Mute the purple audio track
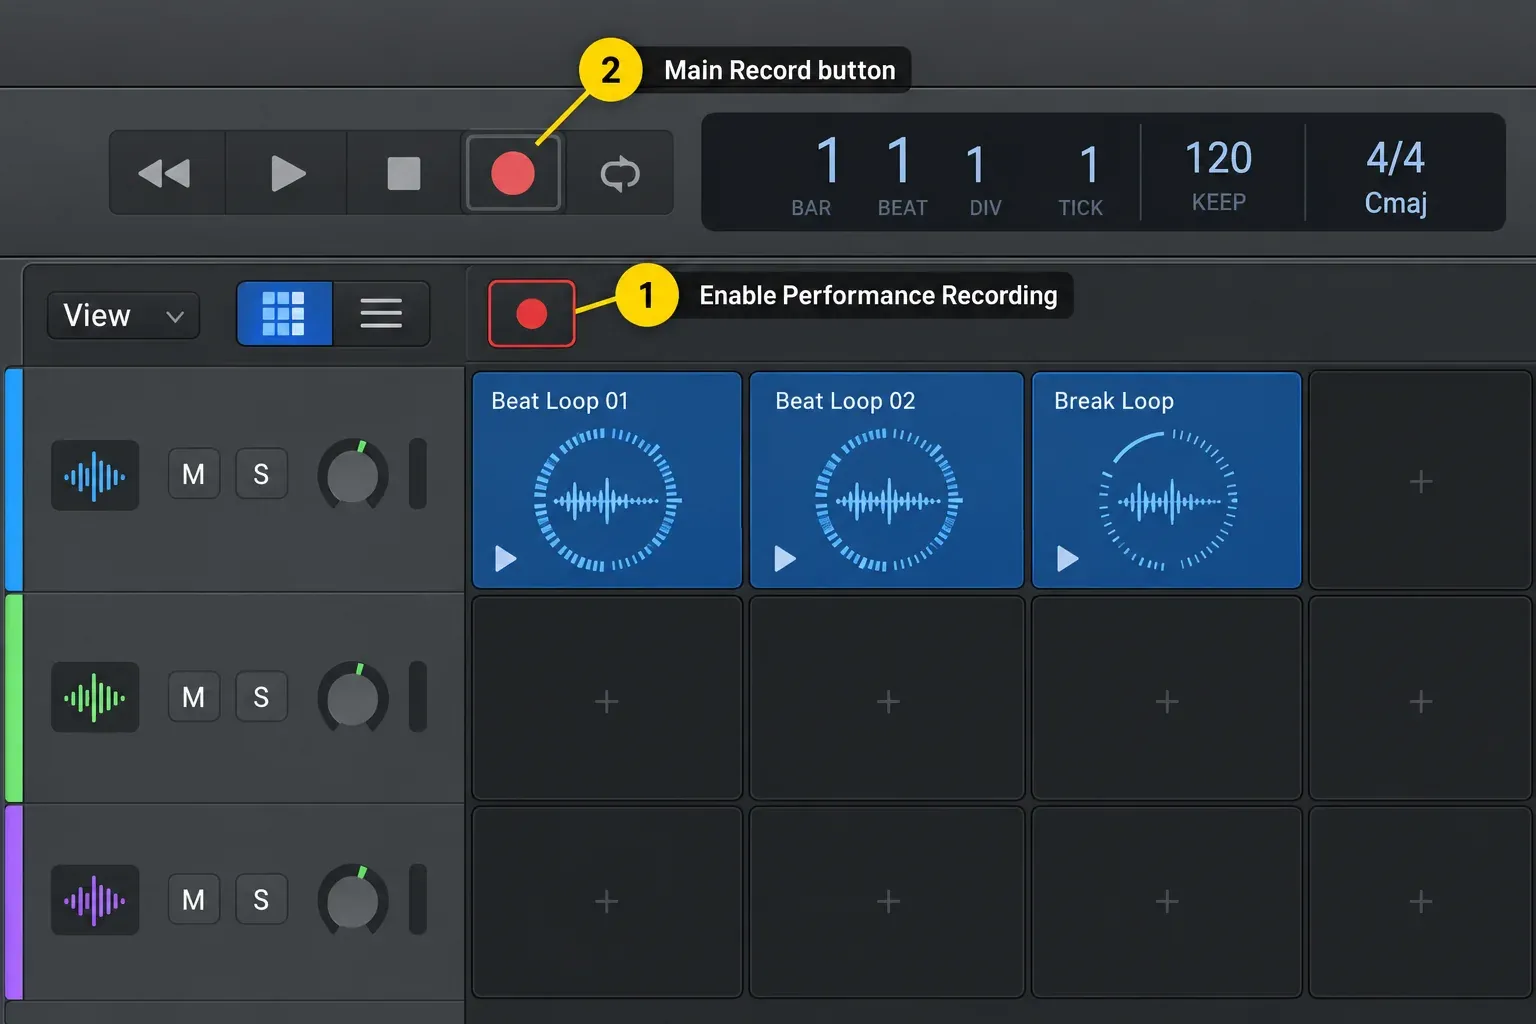Viewport: 1536px width, 1024px height. click(x=194, y=900)
